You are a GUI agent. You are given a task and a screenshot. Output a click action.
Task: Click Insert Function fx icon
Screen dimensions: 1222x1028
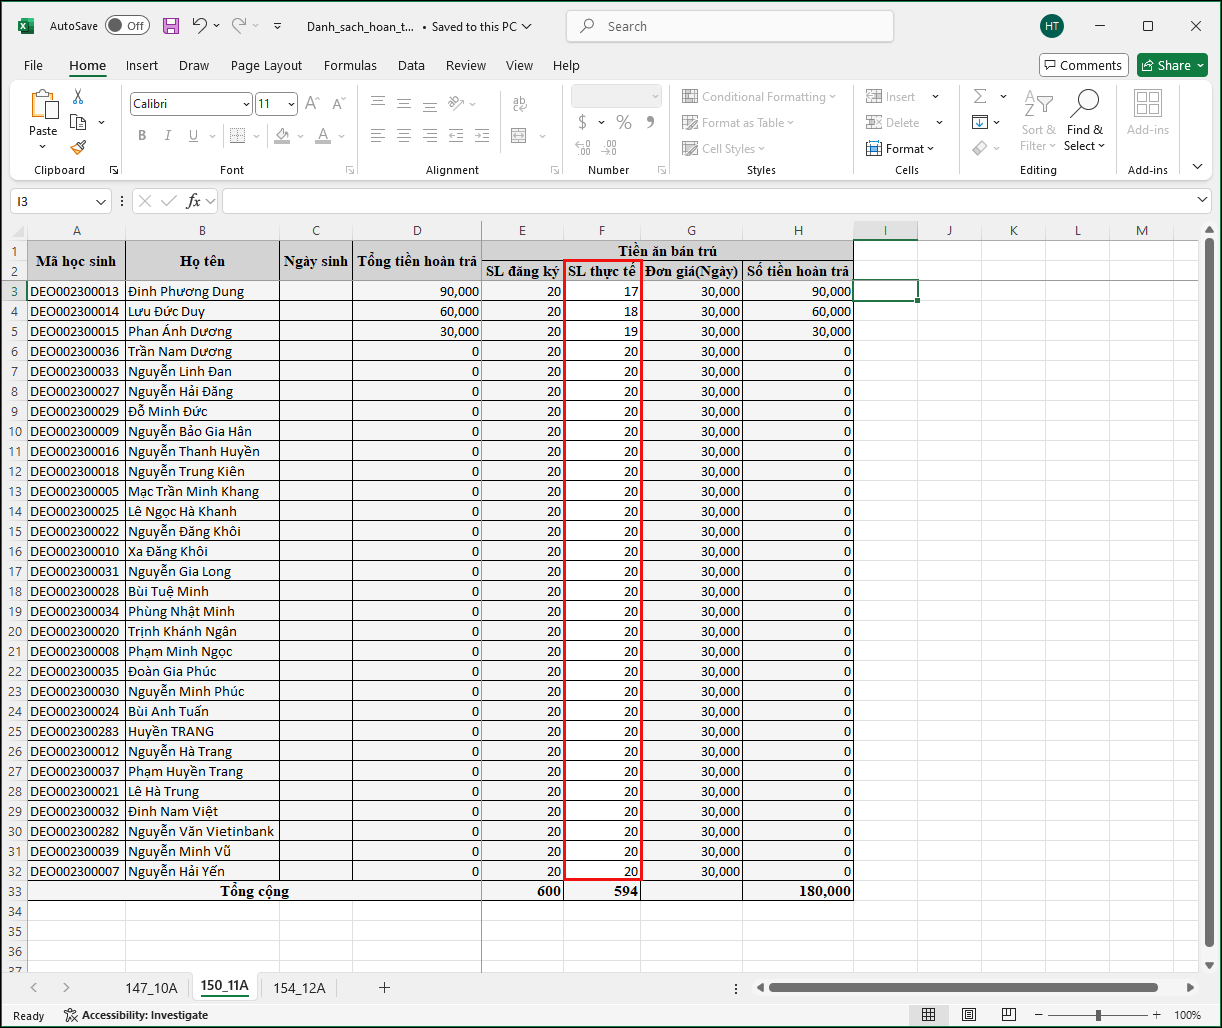[x=195, y=201]
